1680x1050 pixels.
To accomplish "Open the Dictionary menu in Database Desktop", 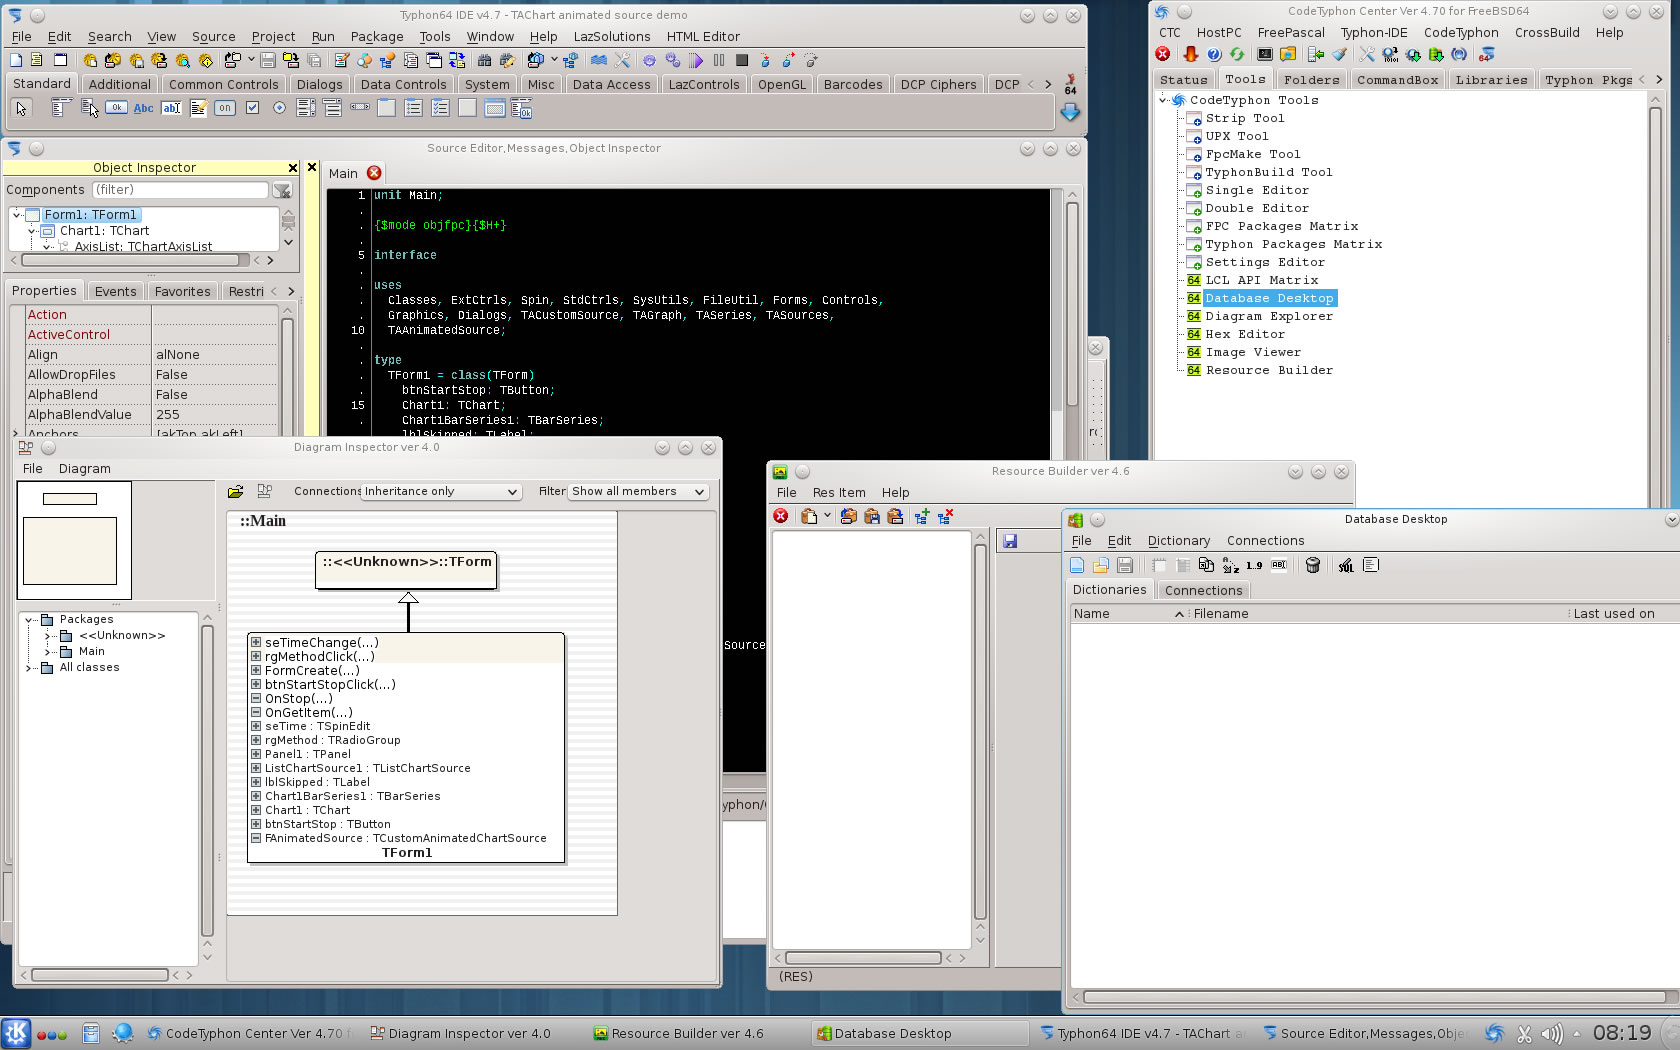I will (x=1178, y=541).
